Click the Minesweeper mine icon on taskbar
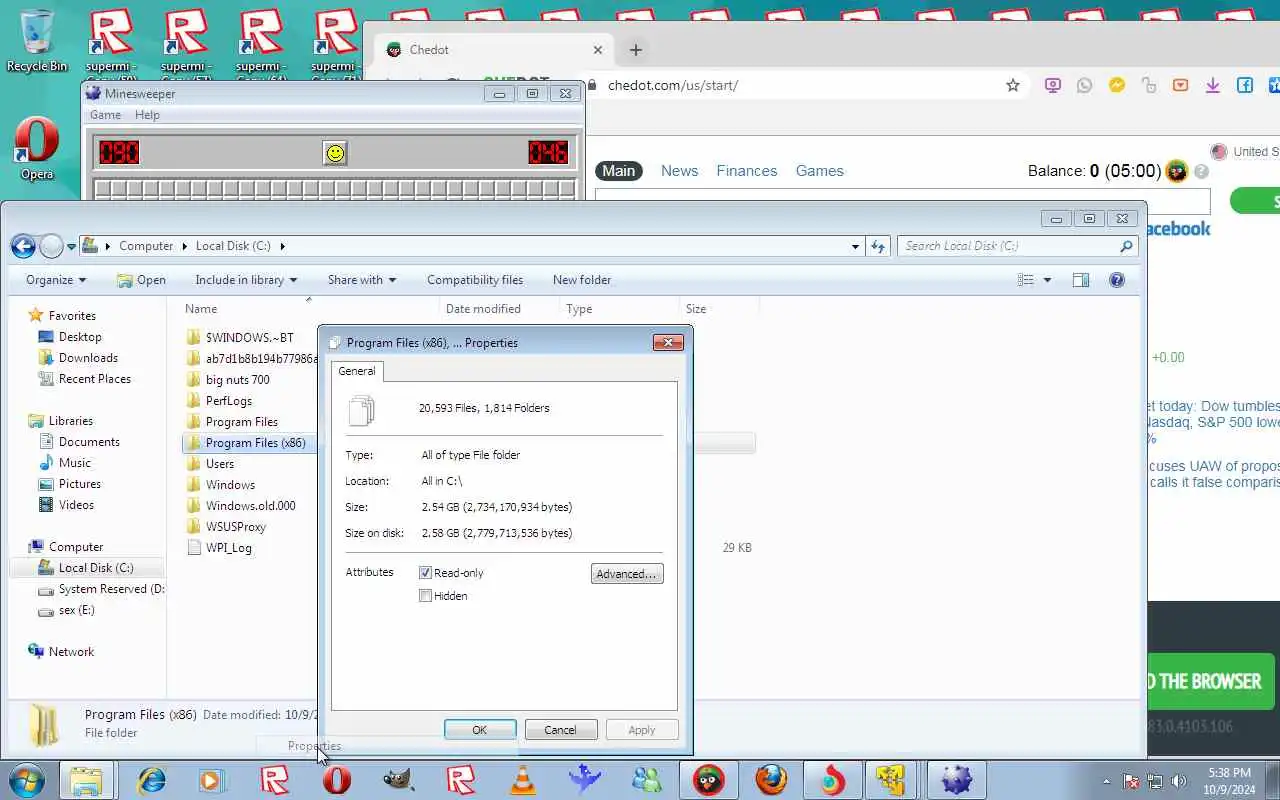 click(957, 780)
